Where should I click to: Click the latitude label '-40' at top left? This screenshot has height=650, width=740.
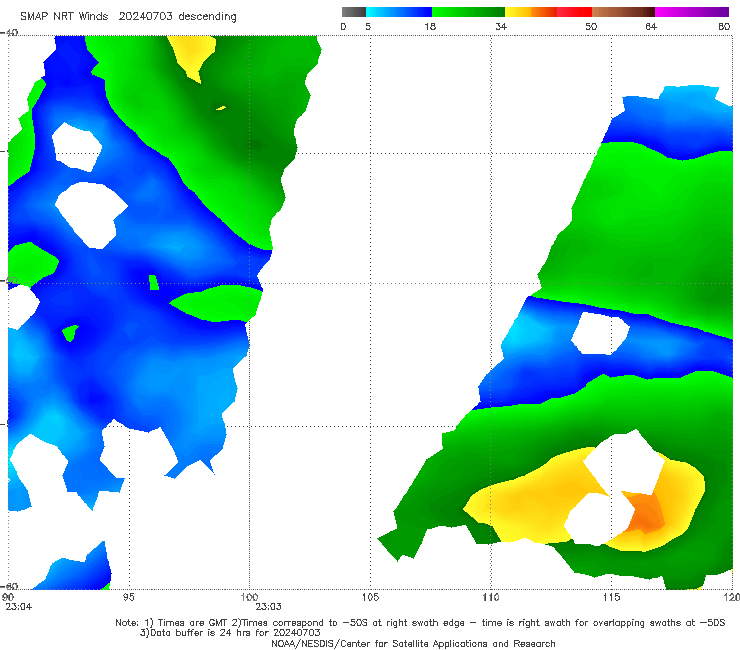9,33
